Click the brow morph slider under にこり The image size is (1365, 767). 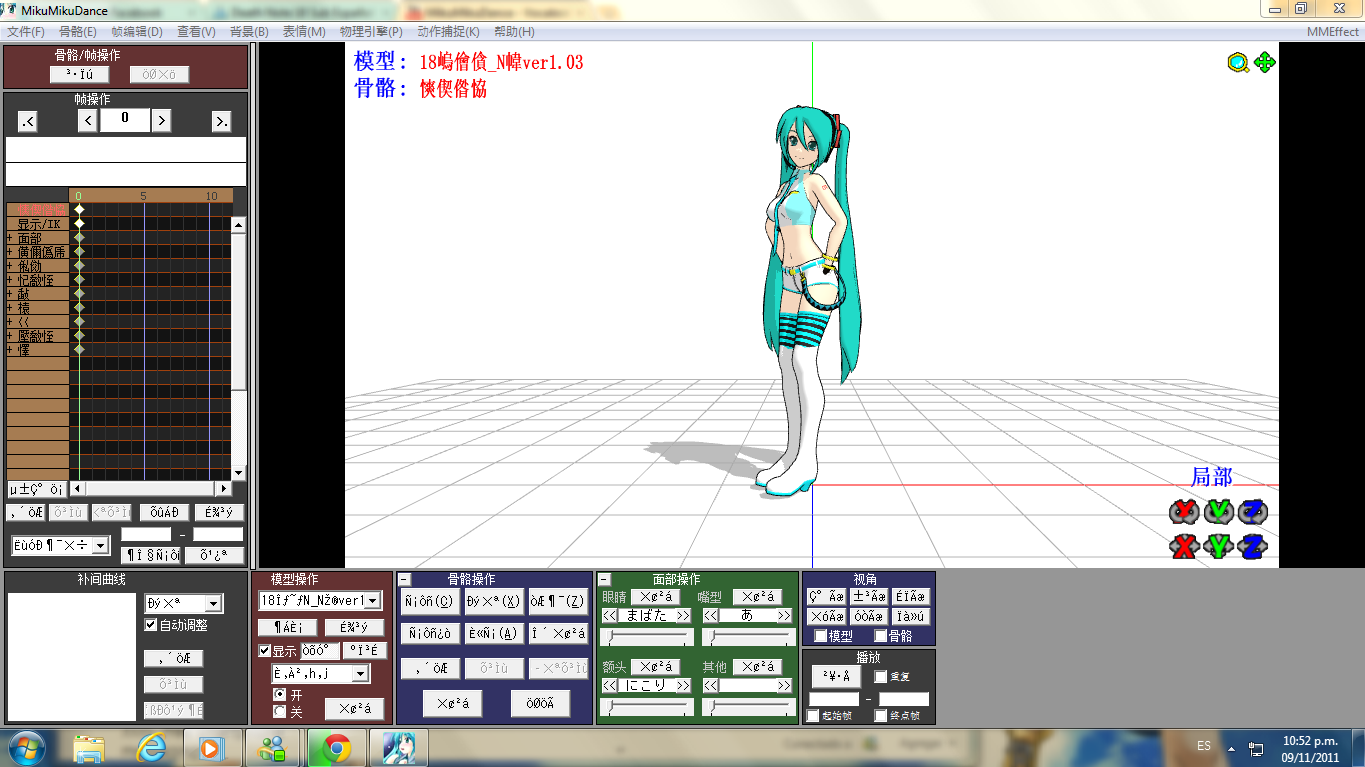tap(646, 707)
